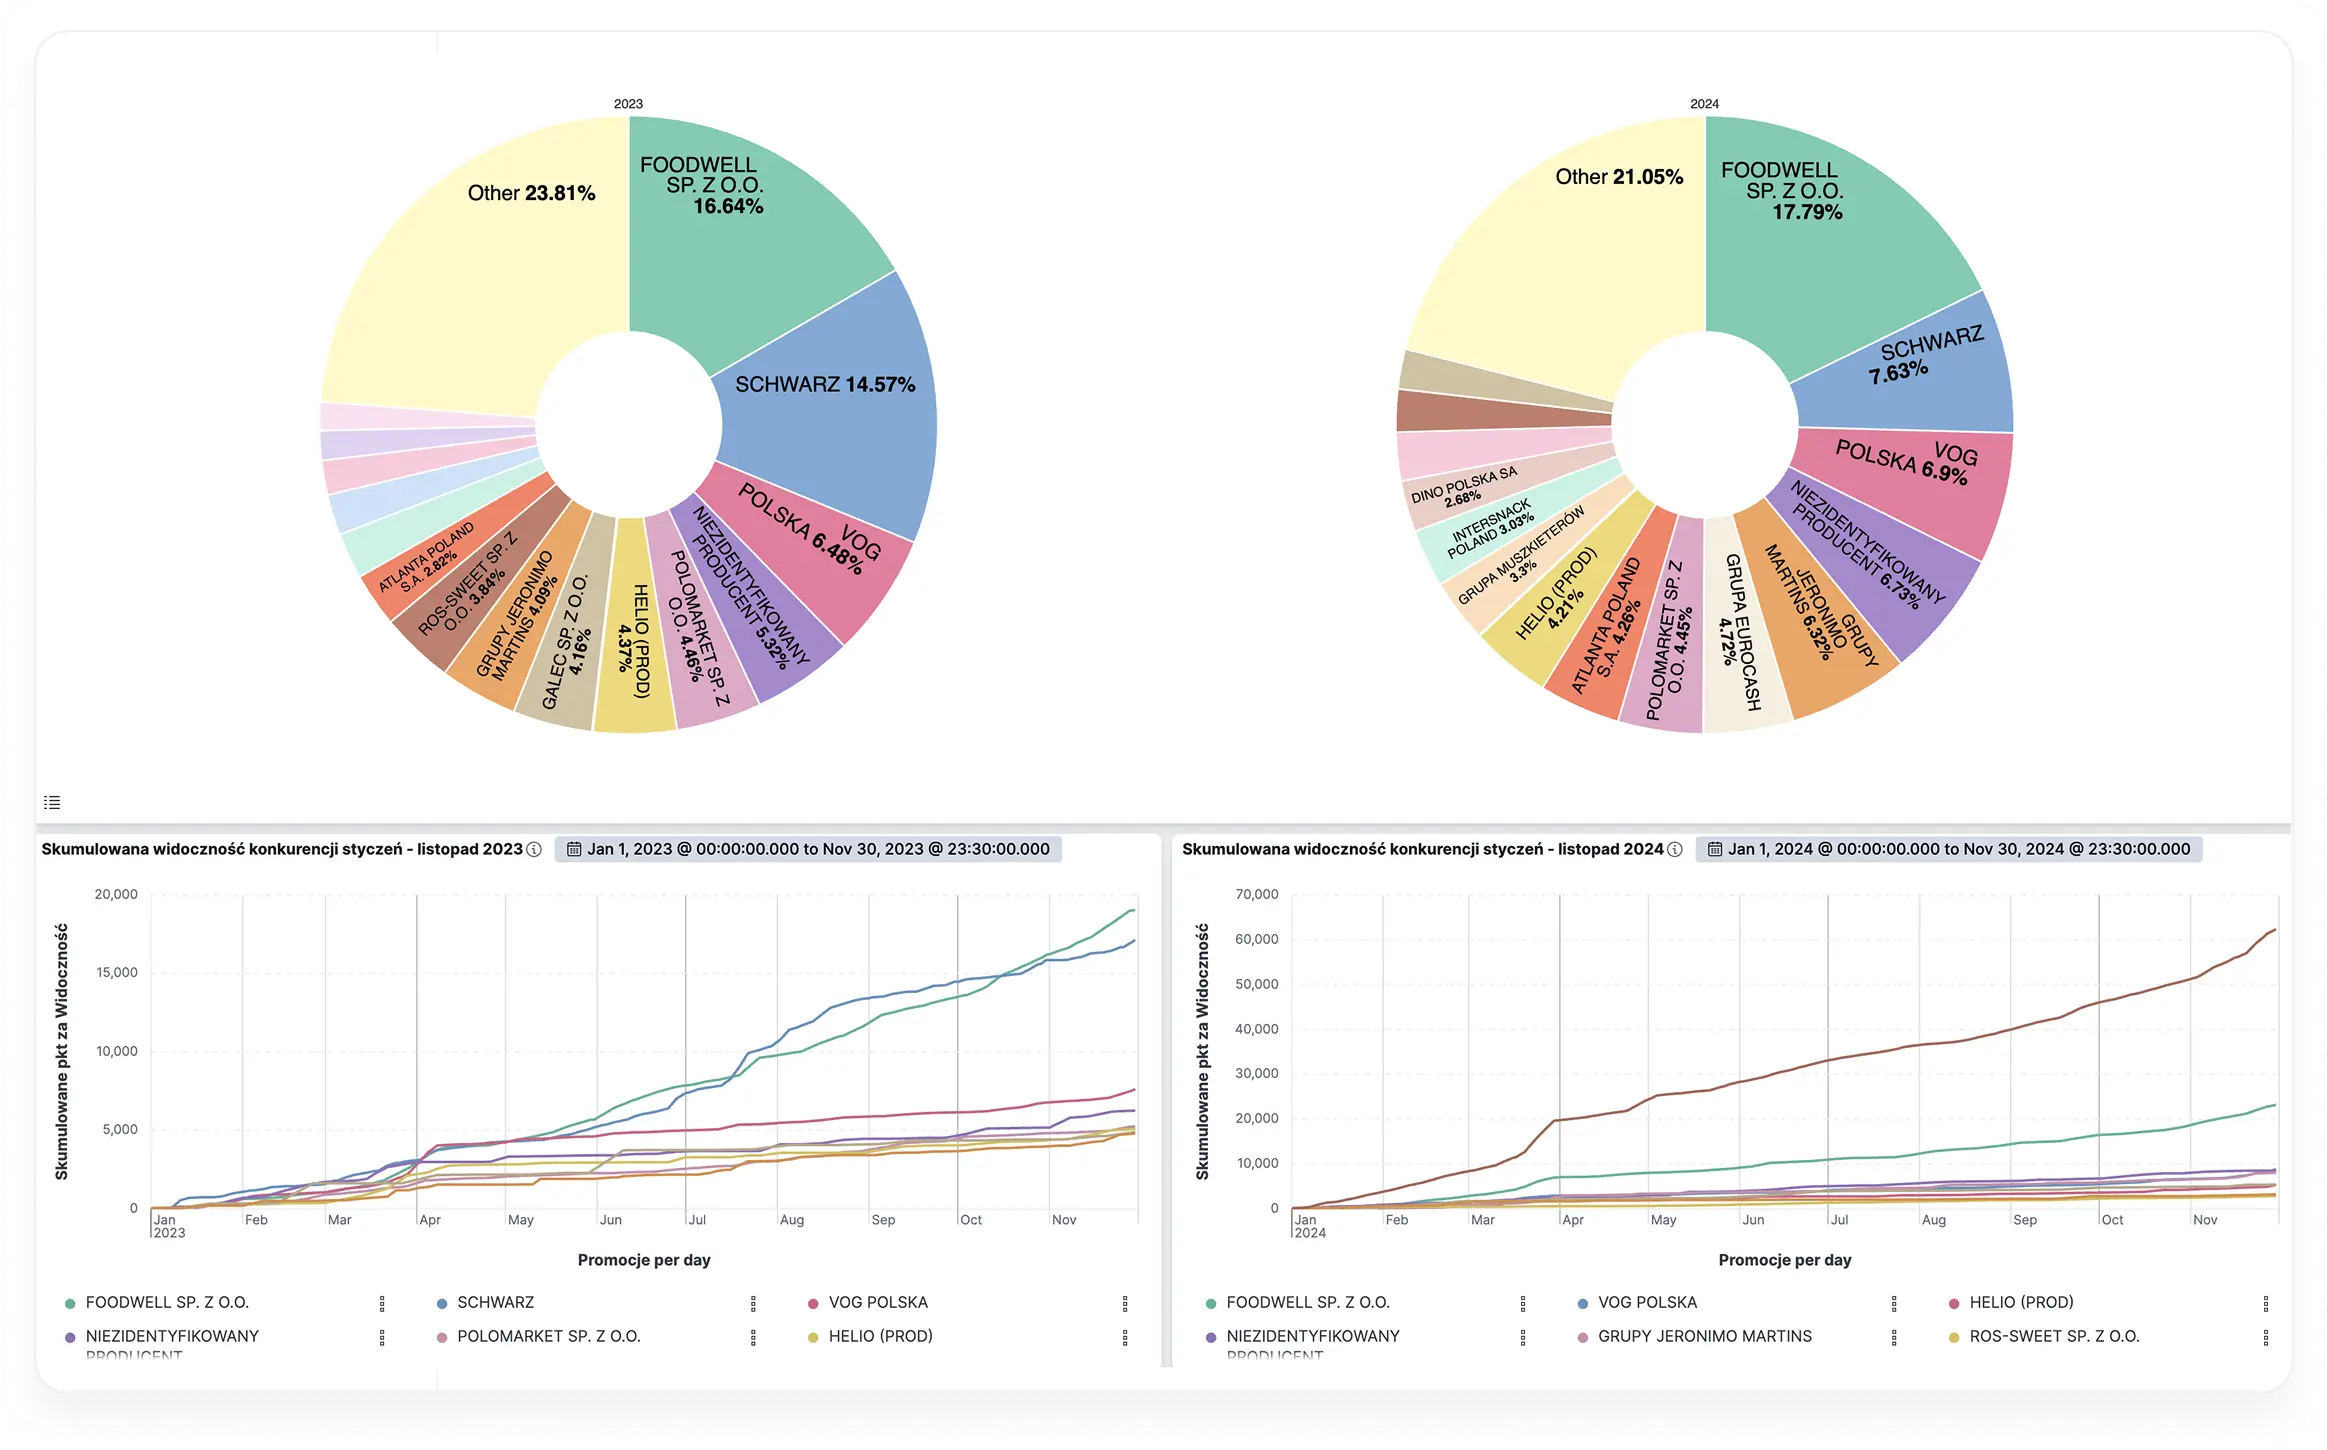Screen dimensions: 2327x1450
Task: Click the blue color dot for VOG POLSKA in 2024 legend
Action: click(x=1583, y=1303)
